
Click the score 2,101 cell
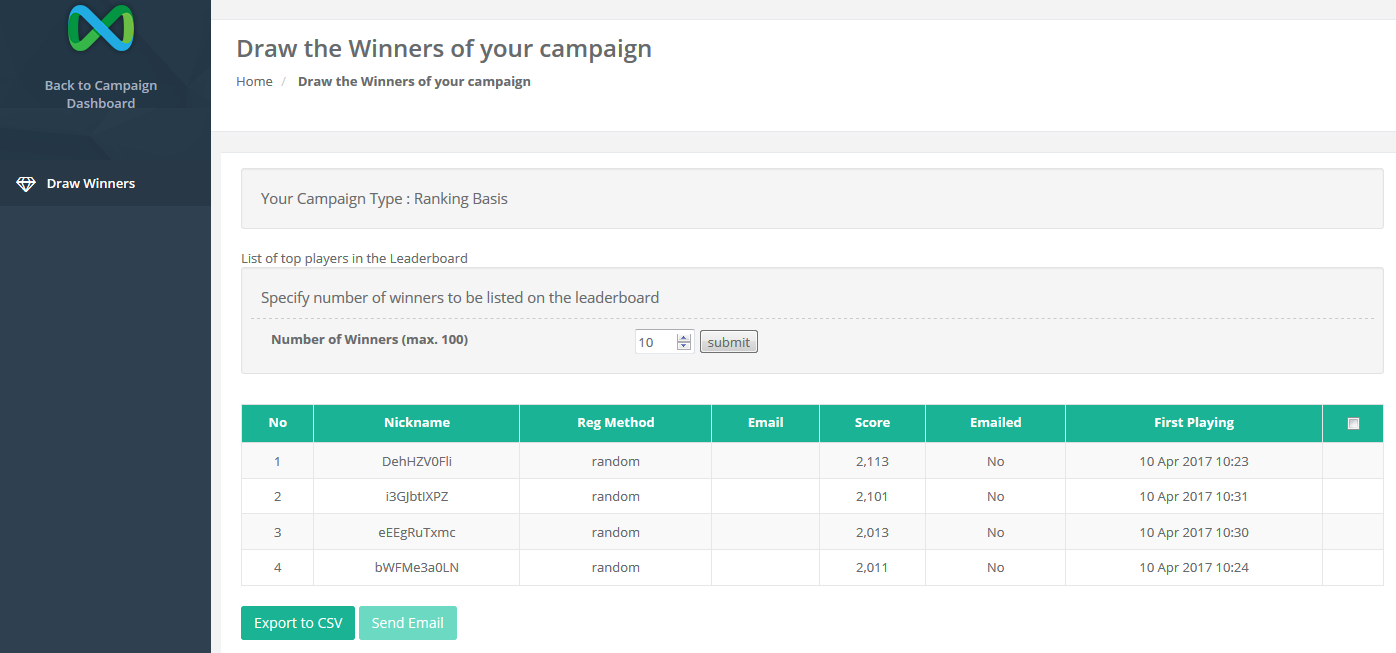point(872,497)
